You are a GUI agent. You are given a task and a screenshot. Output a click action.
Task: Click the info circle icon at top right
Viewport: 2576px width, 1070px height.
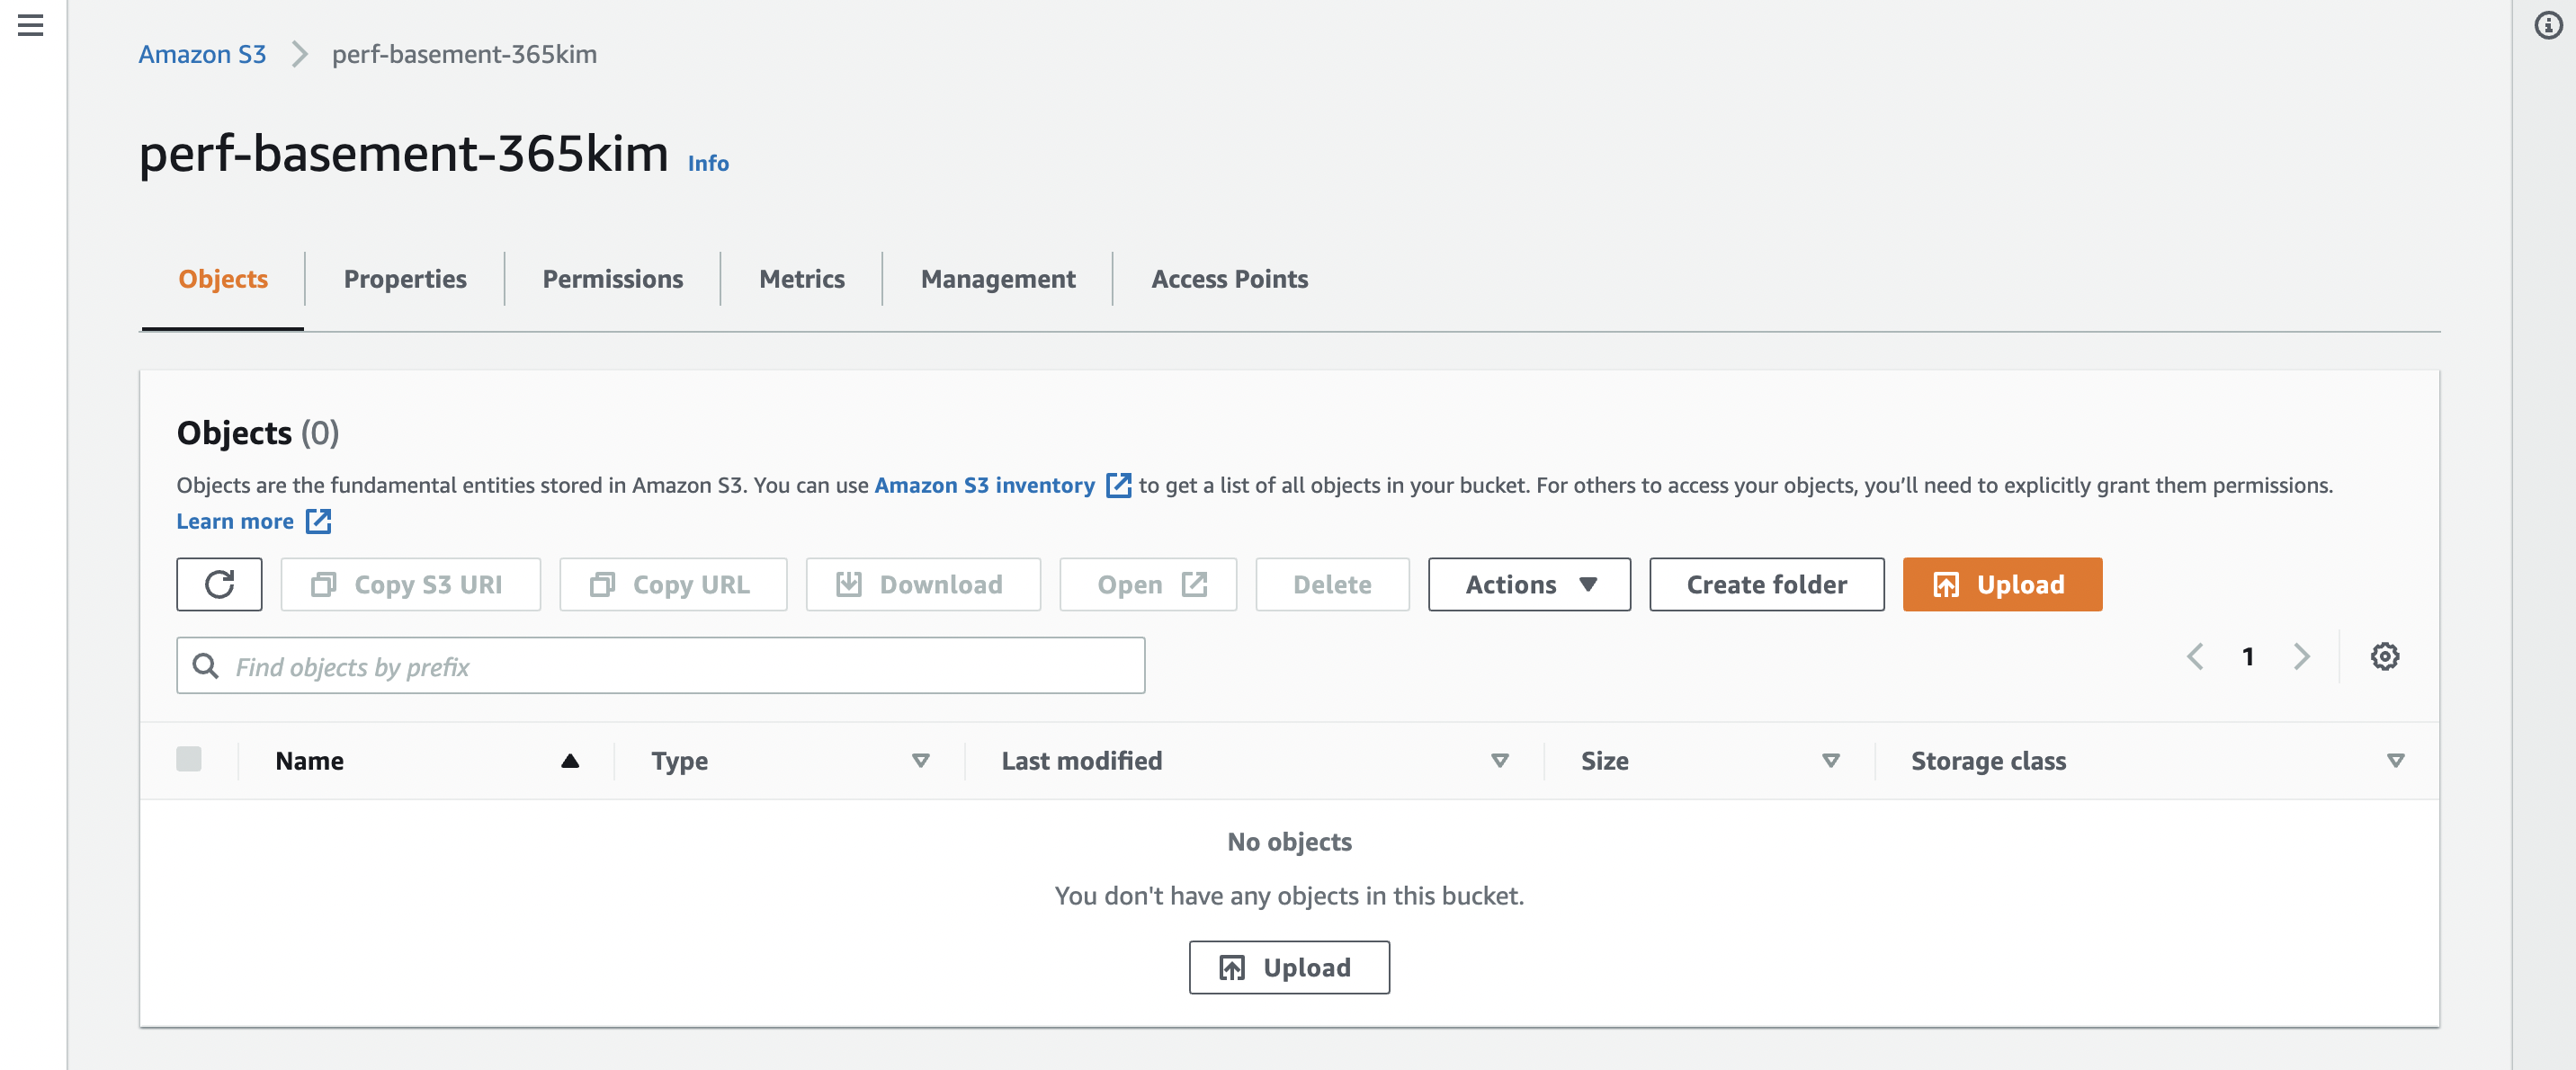pos(2547,25)
